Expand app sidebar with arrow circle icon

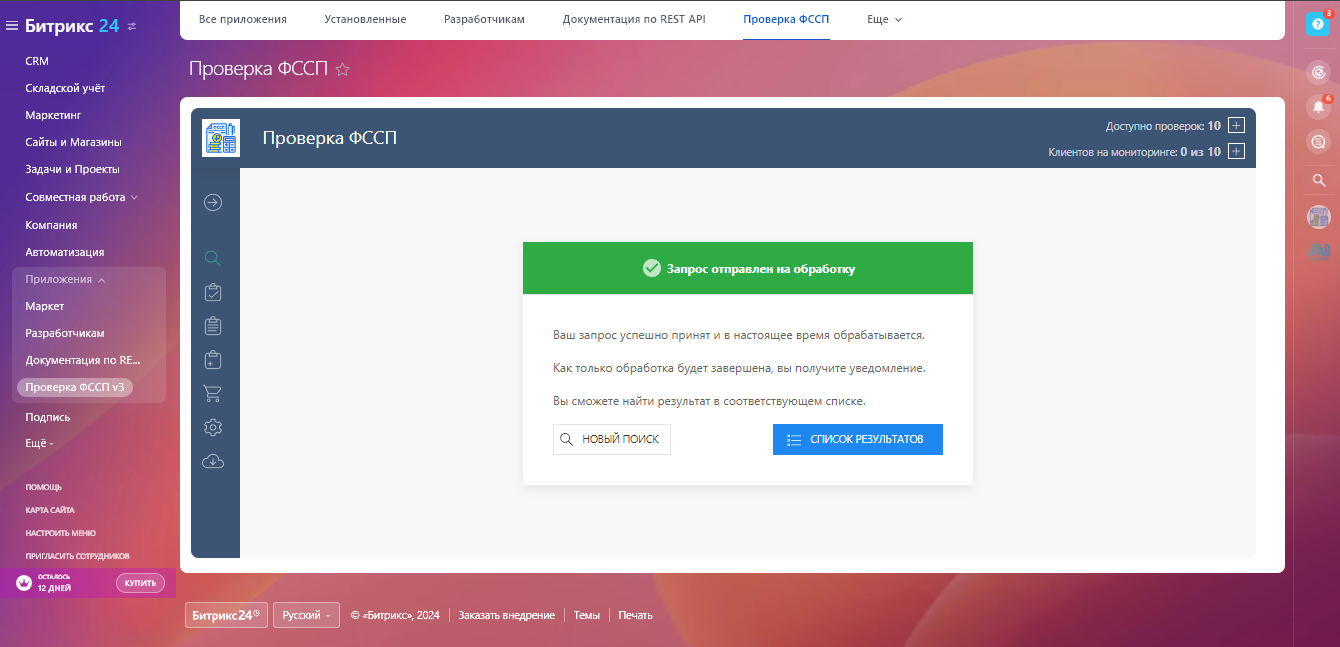(x=212, y=203)
